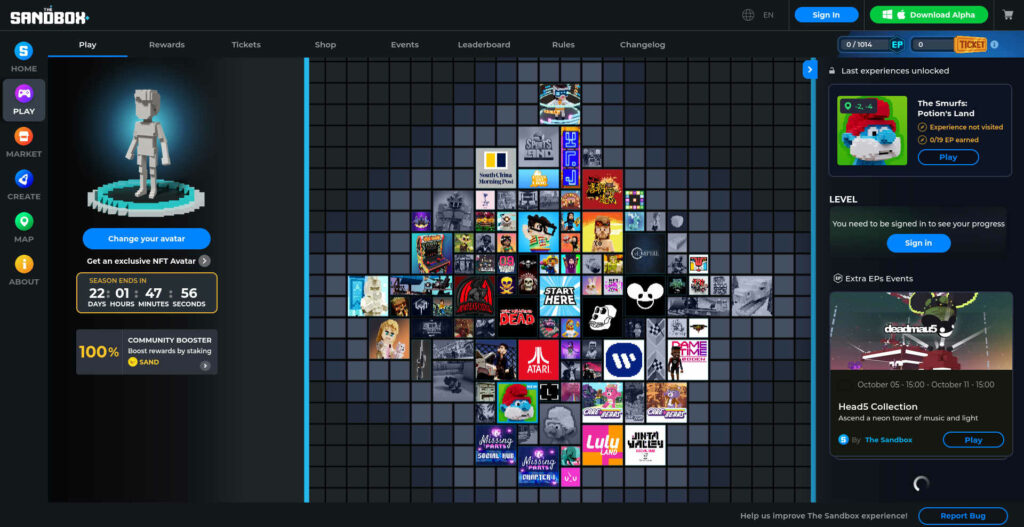Image resolution: width=1024 pixels, height=527 pixels.
Task: Click Download Alpha button
Action: coord(929,15)
